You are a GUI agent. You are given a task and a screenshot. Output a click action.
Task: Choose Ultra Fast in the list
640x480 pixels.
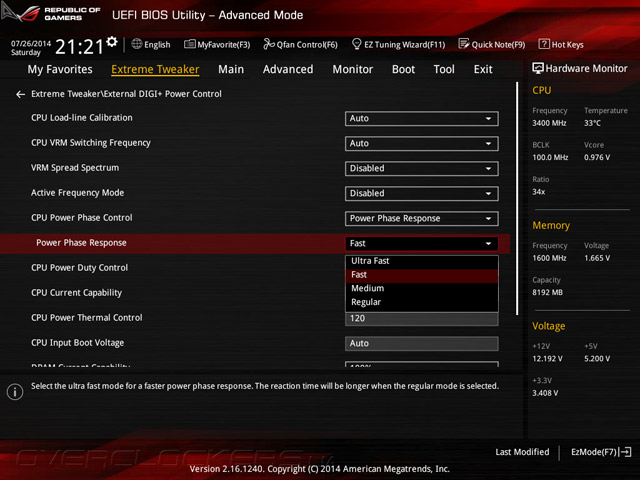pos(421,261)
